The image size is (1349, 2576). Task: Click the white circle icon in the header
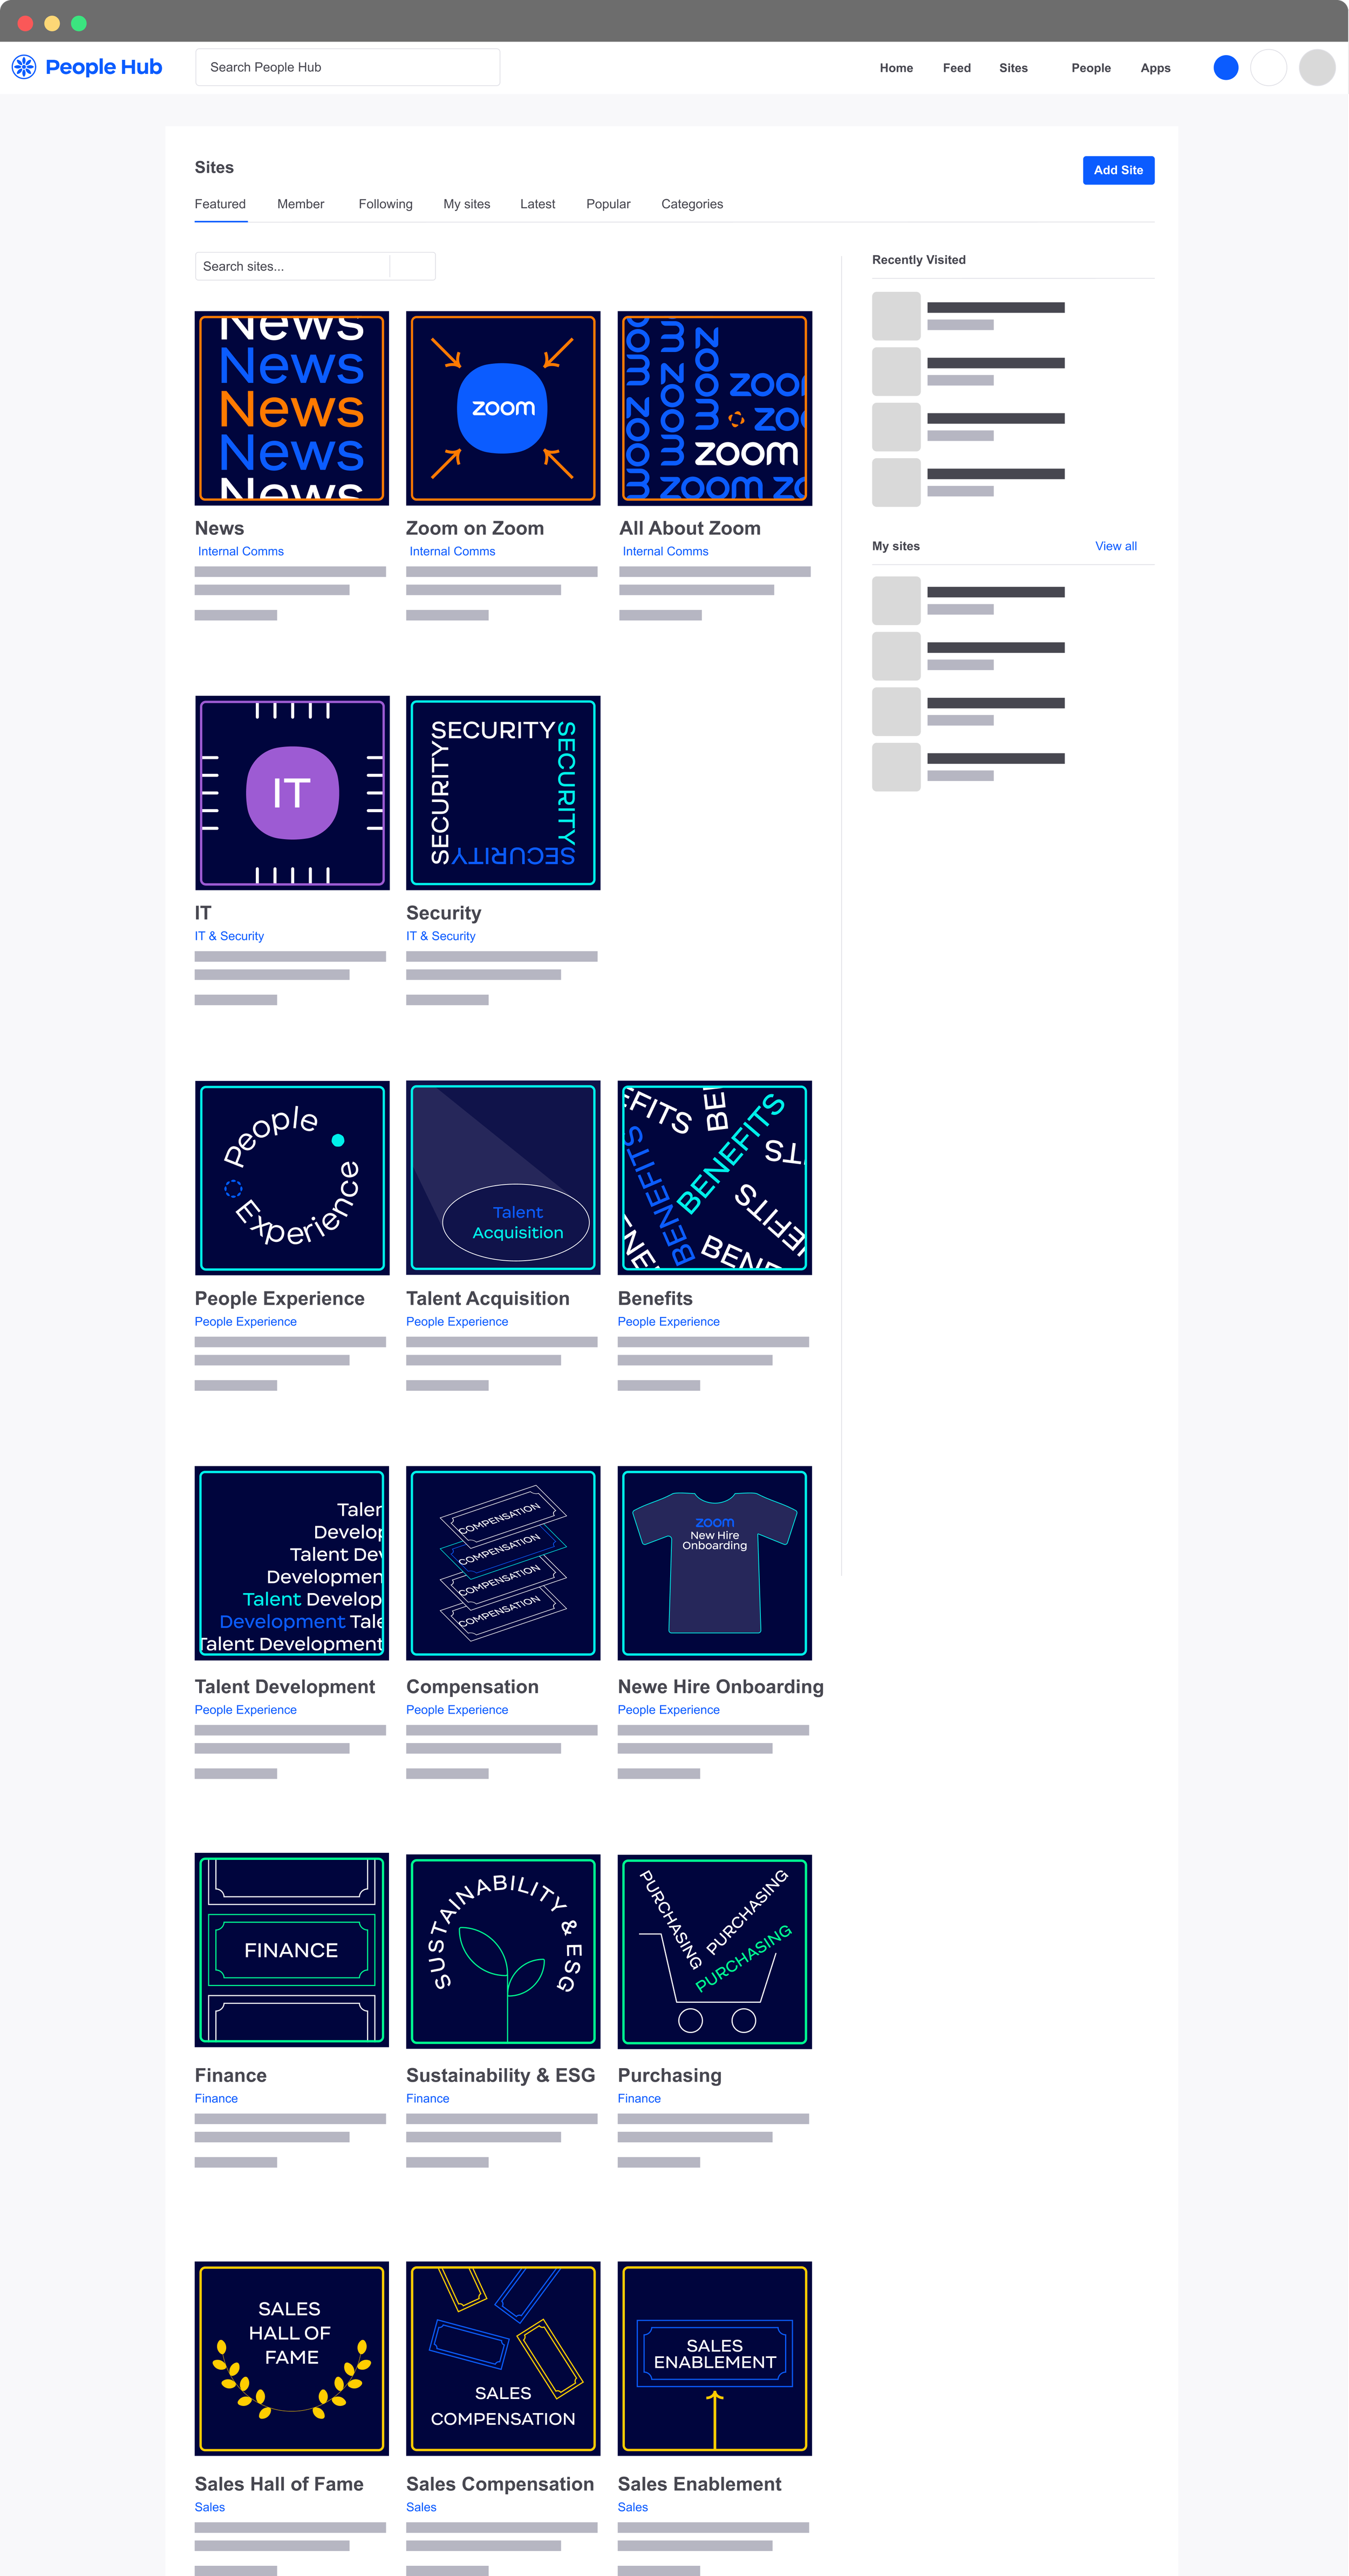(x=1268, y=67)
